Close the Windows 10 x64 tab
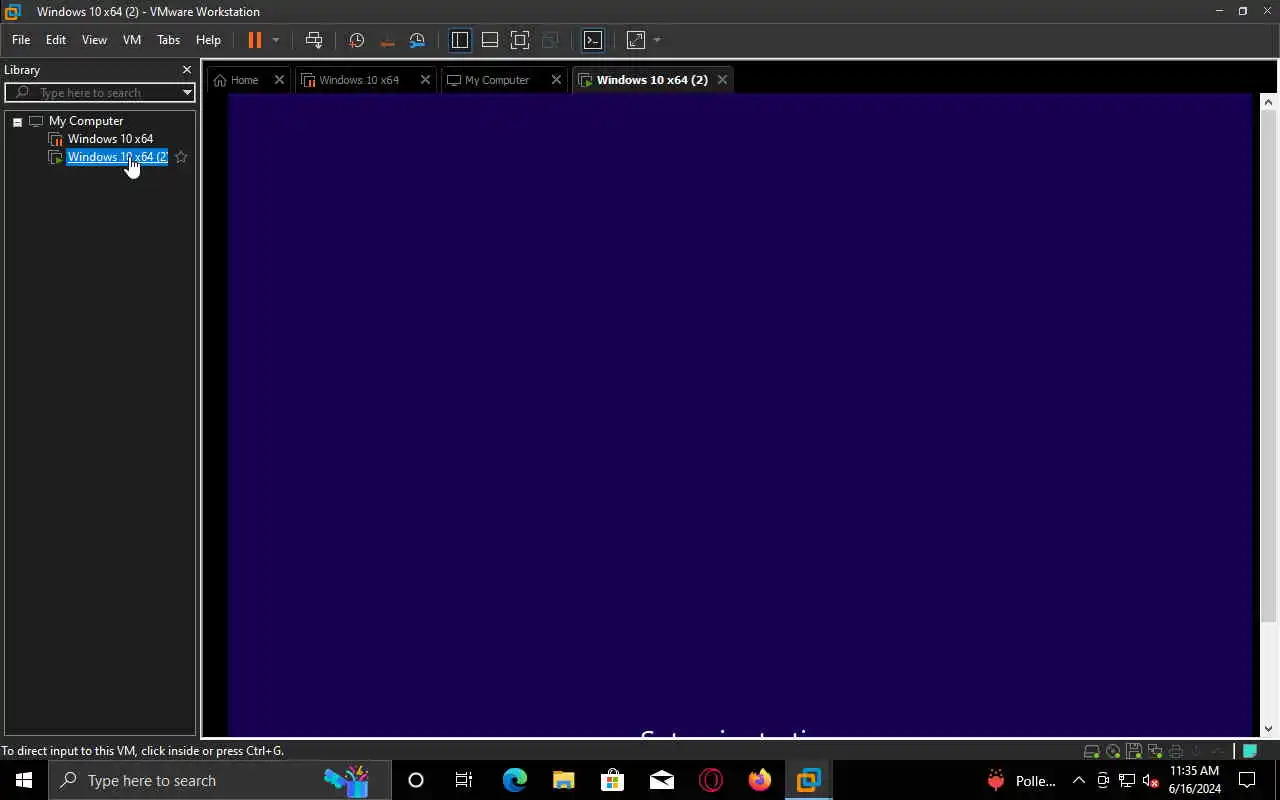 coord(425,80)
